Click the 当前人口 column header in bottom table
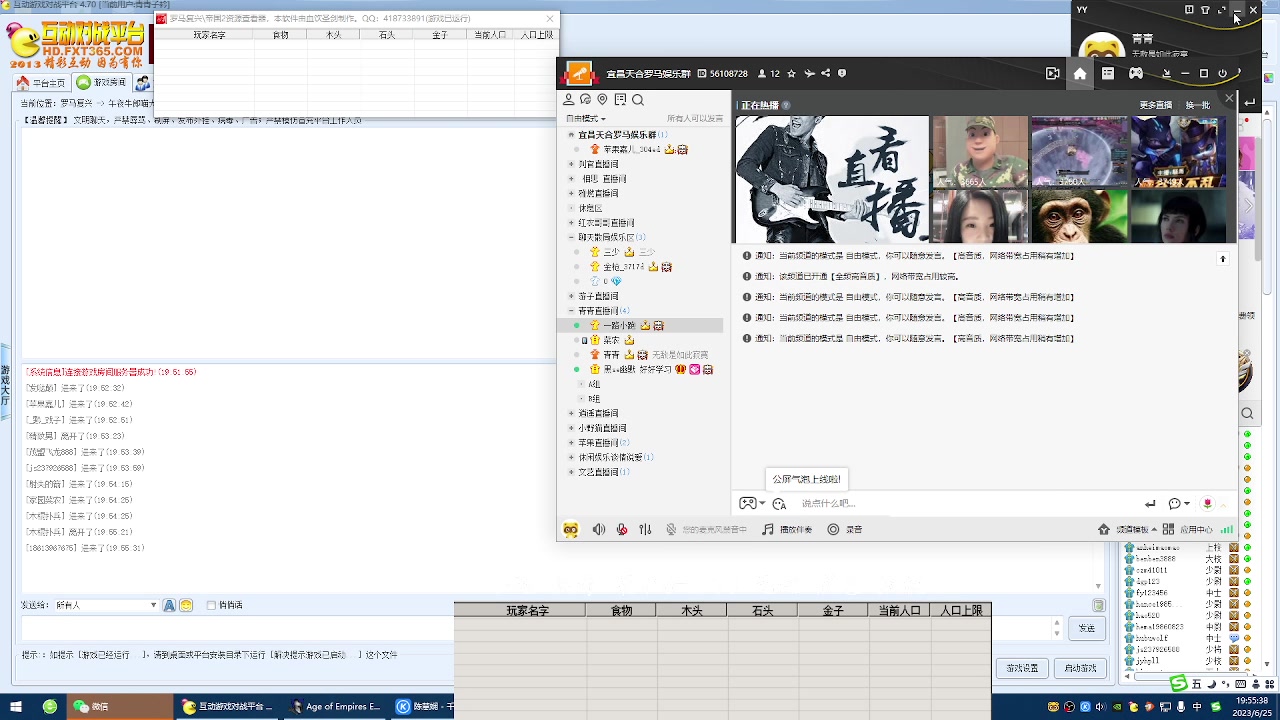Viewport: 1280px width, 720px height. click(x=899, y=610)
